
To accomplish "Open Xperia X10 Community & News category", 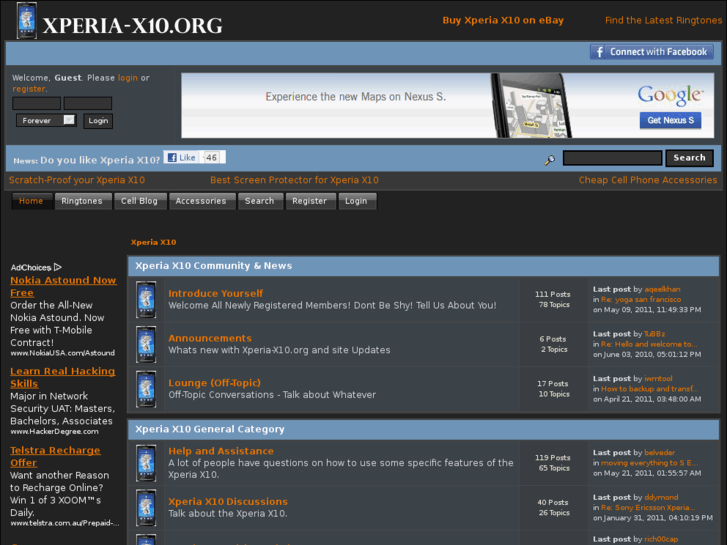I will 214,266.
